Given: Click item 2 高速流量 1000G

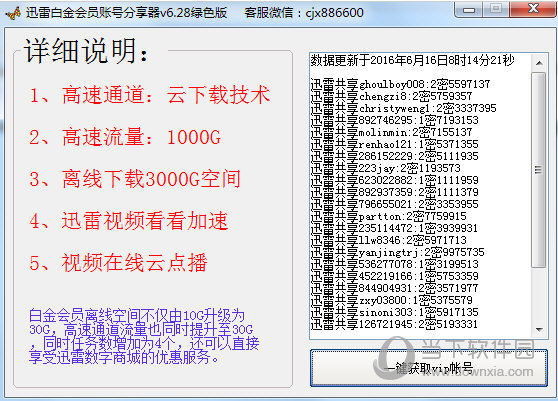Looking at the screenshot, I should (125, 137).
